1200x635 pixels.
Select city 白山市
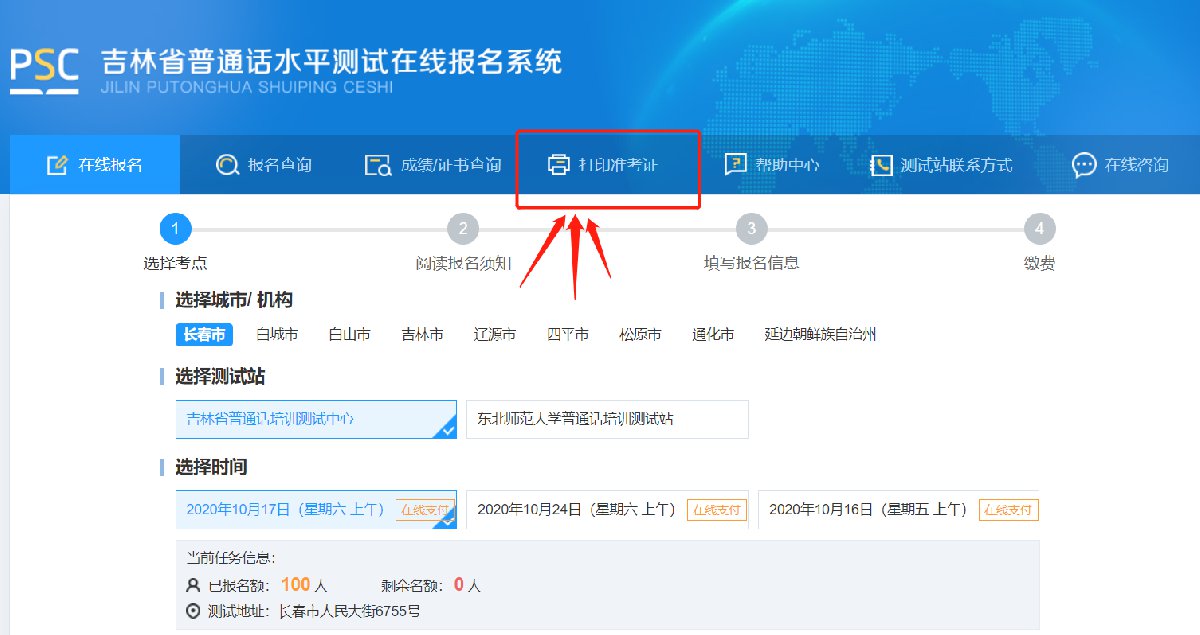click(x=350, y=335)
